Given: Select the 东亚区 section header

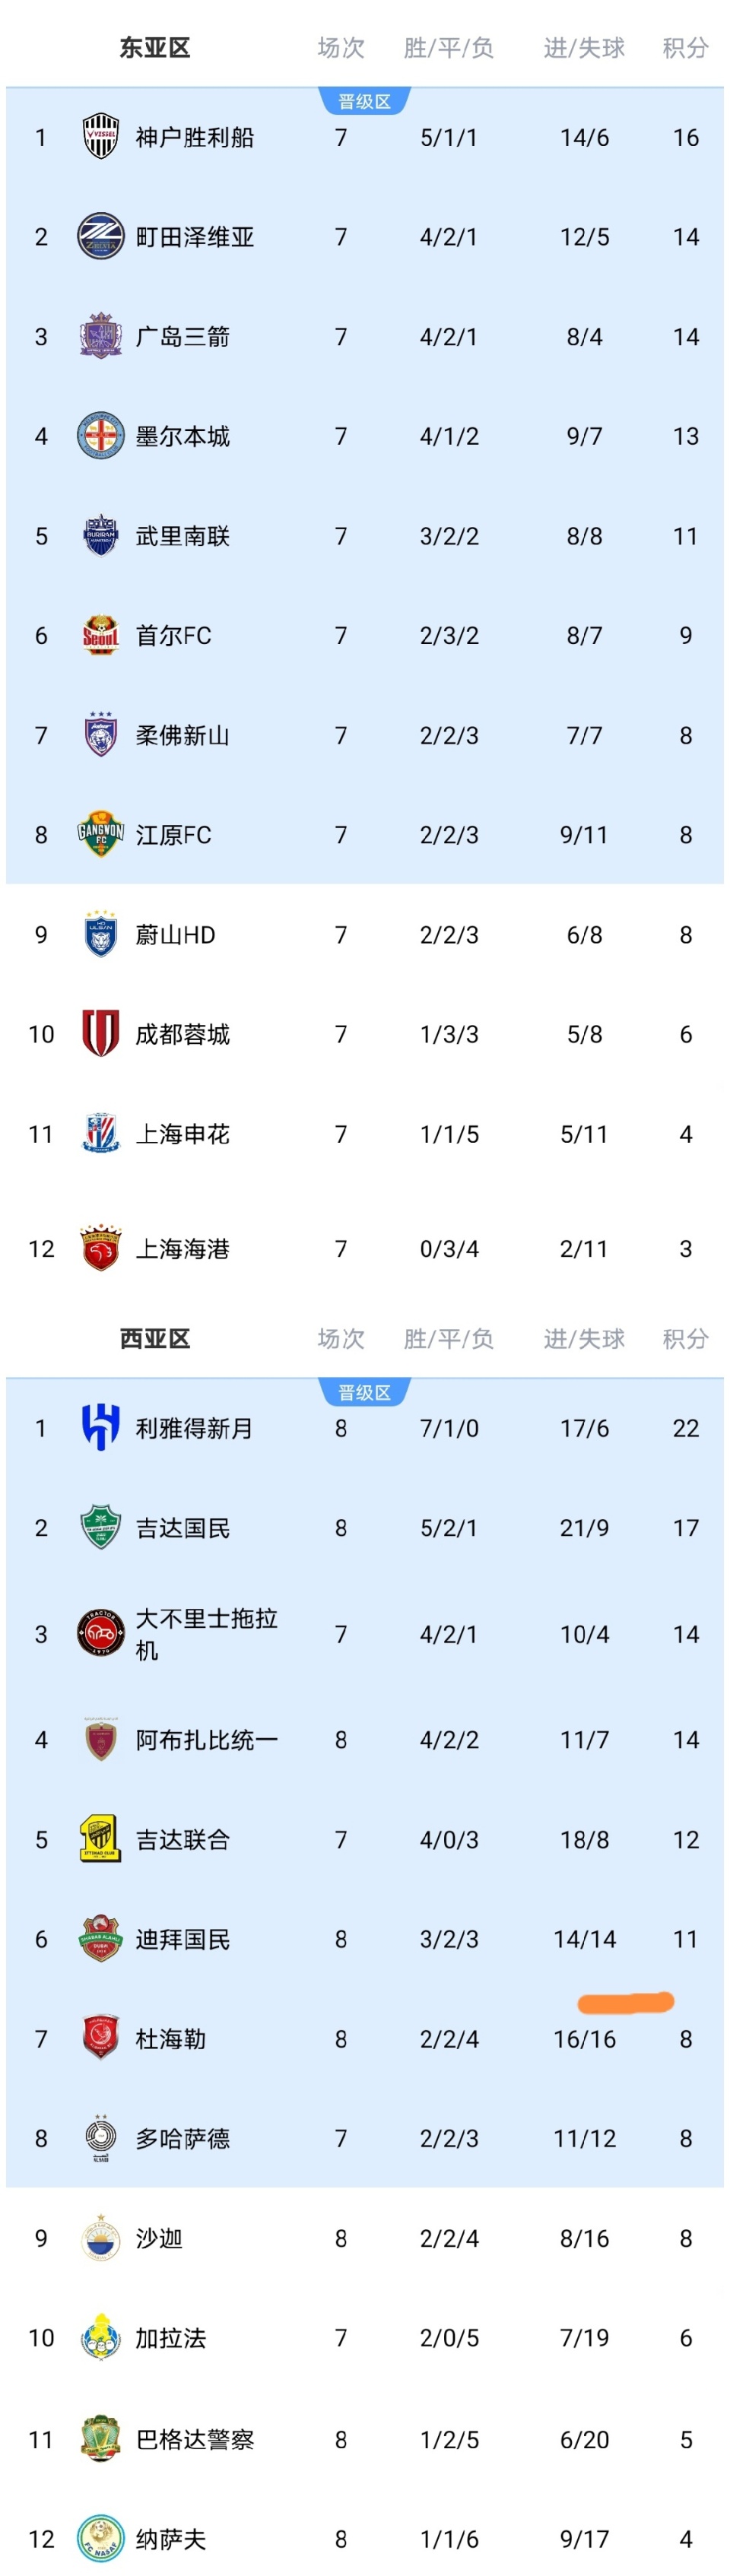Looking at the screenshot, I should coord(155,48).
